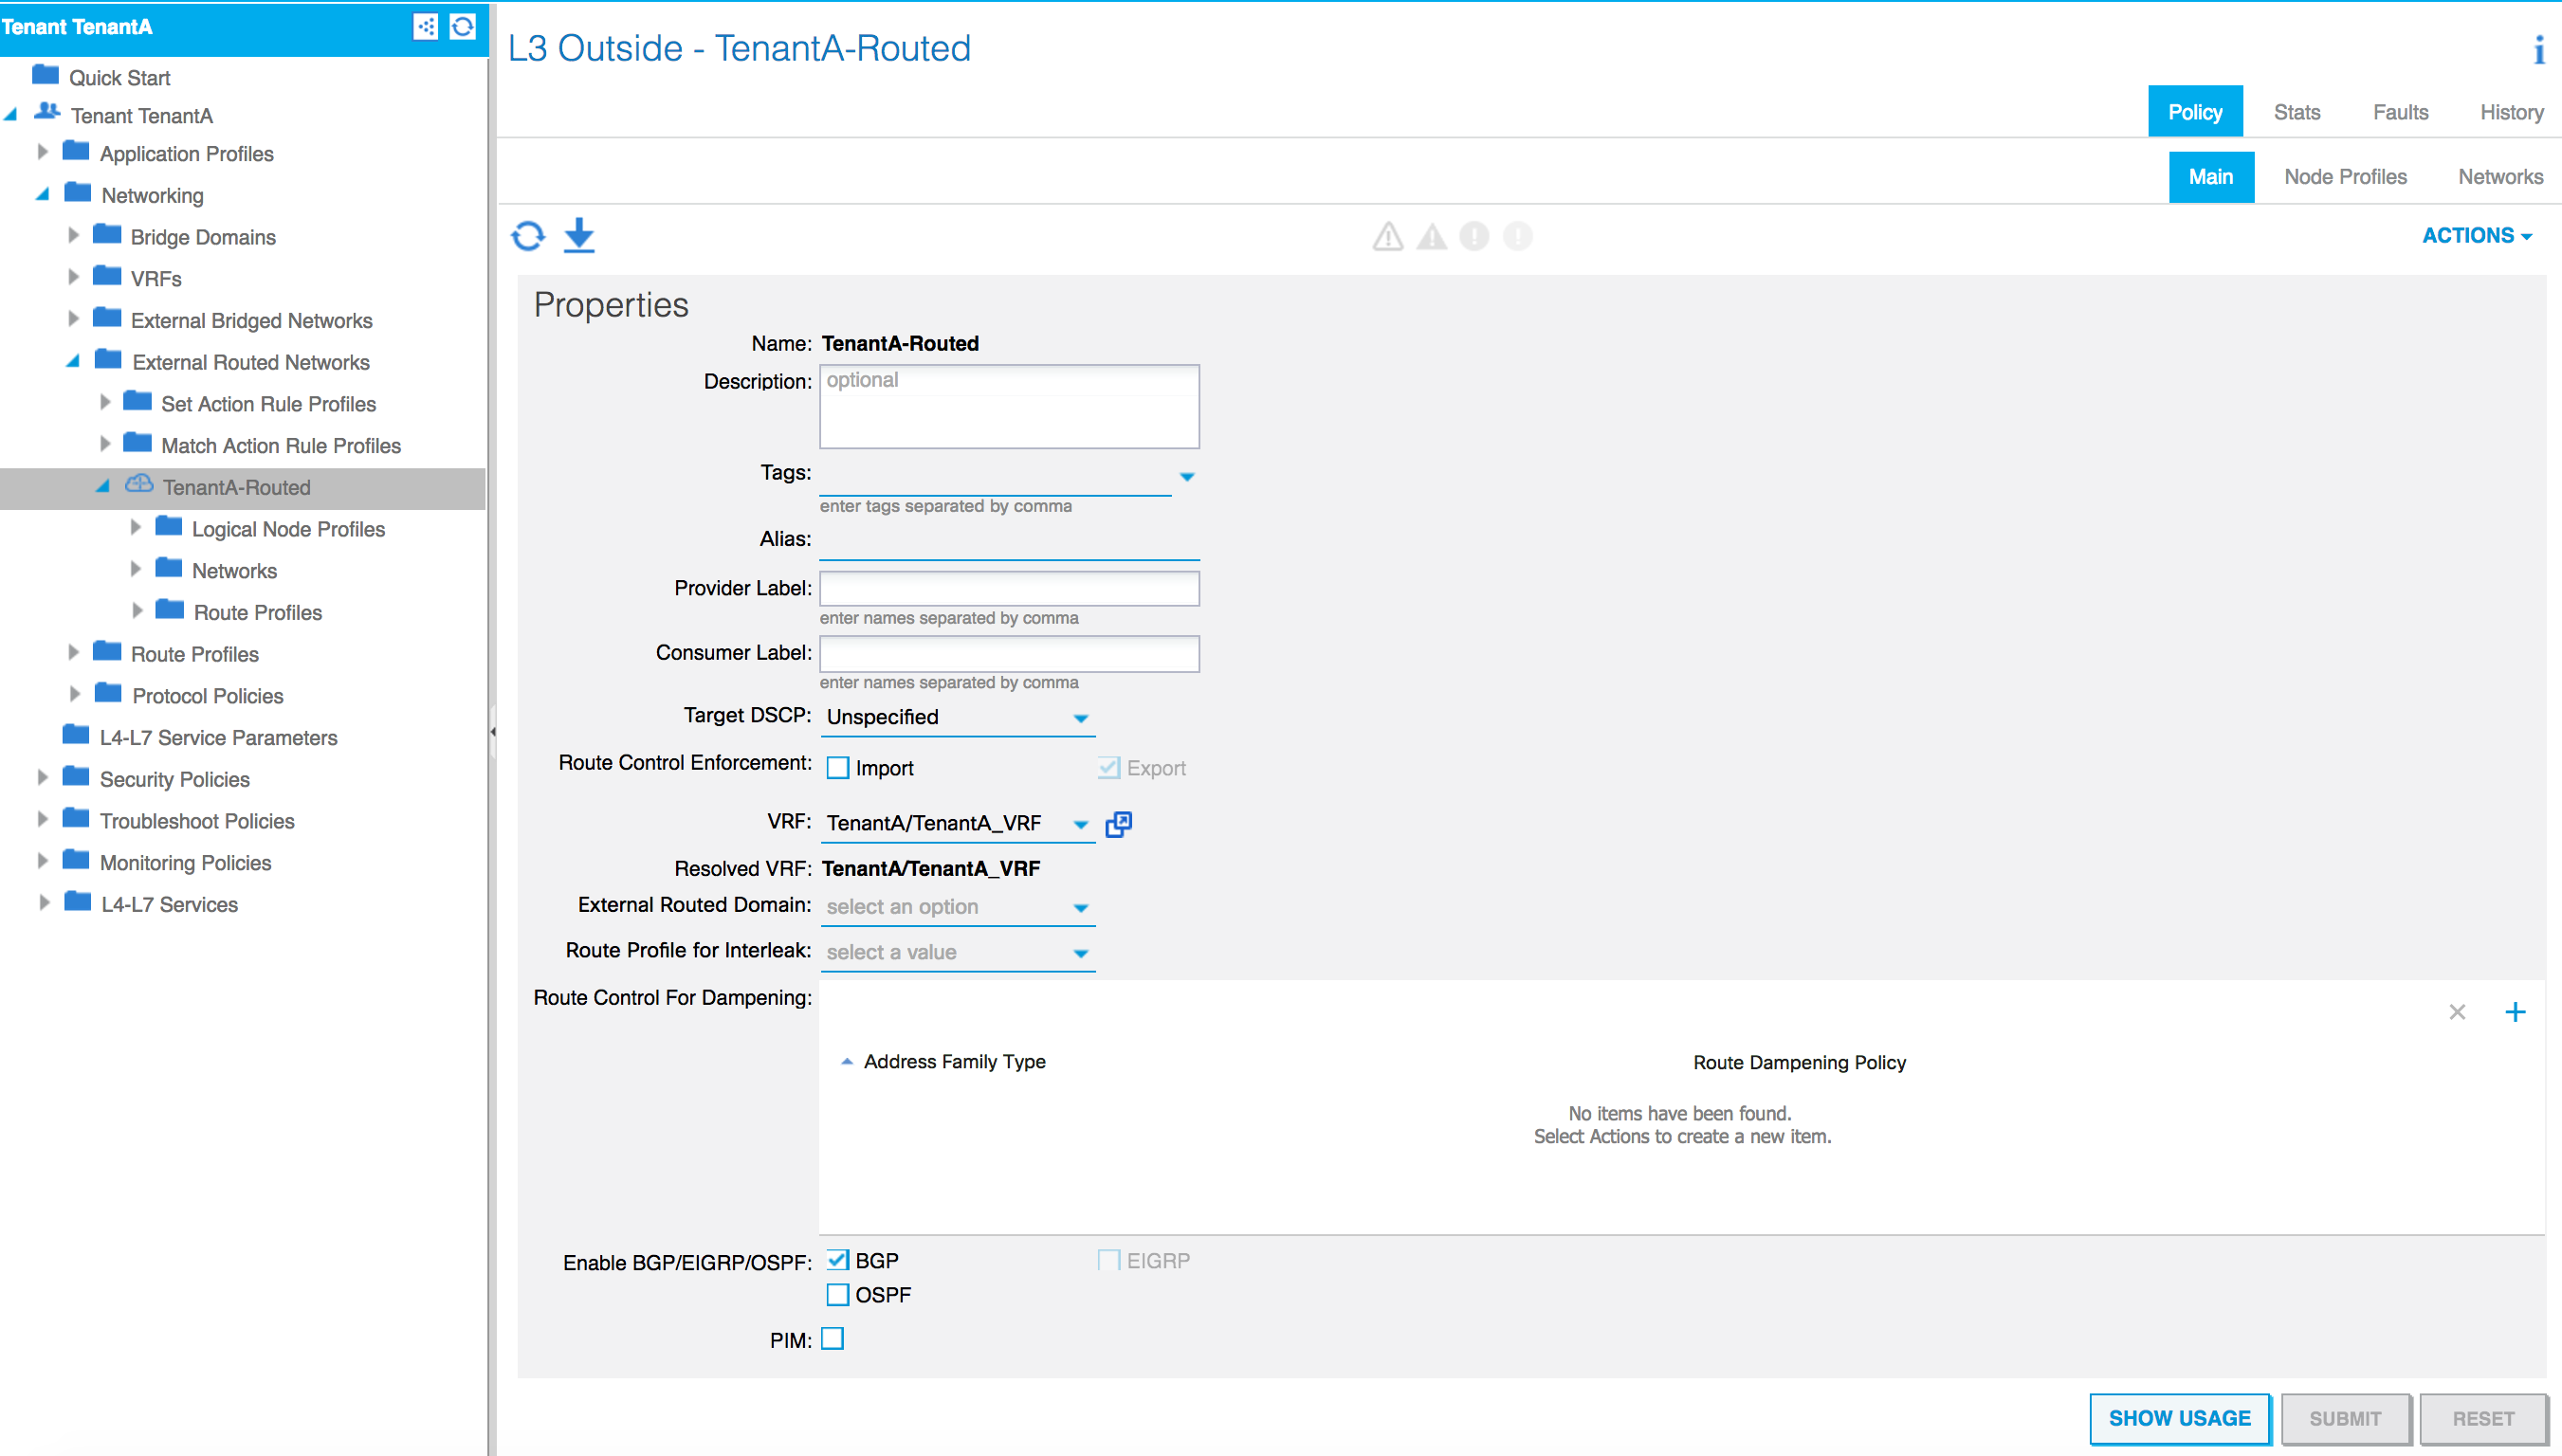Screen dimensions: 2562x1456
Task: Click the Logical Node Profiles folder icon
Action: 169,527
